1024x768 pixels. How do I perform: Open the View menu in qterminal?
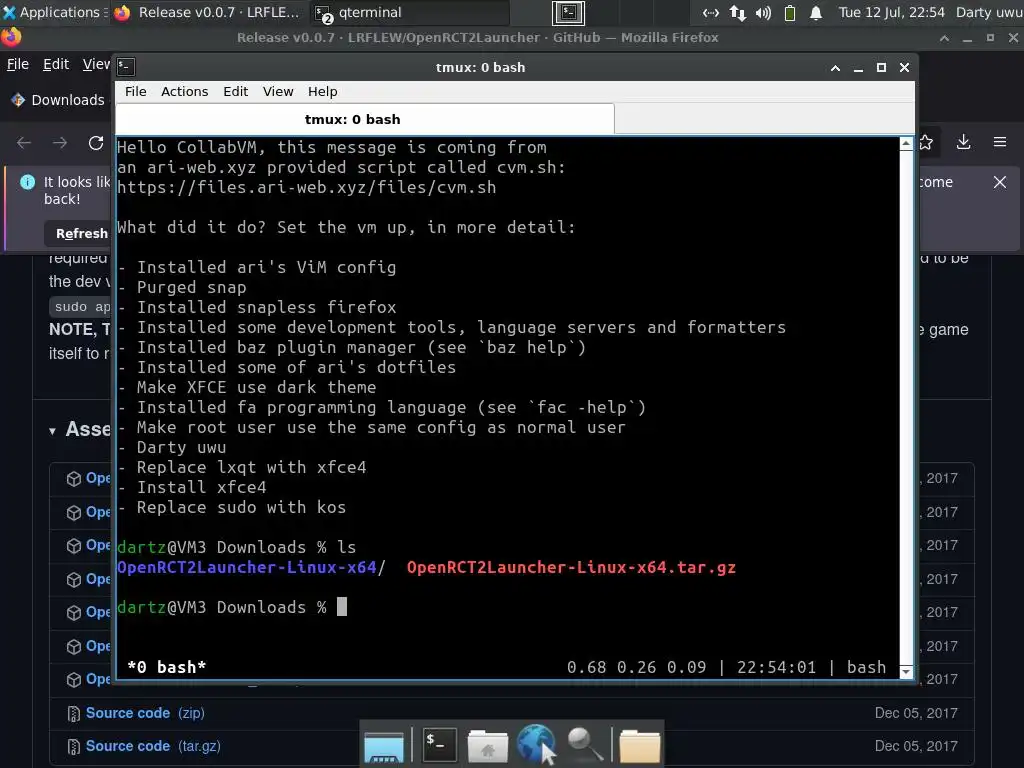[278, 91]
